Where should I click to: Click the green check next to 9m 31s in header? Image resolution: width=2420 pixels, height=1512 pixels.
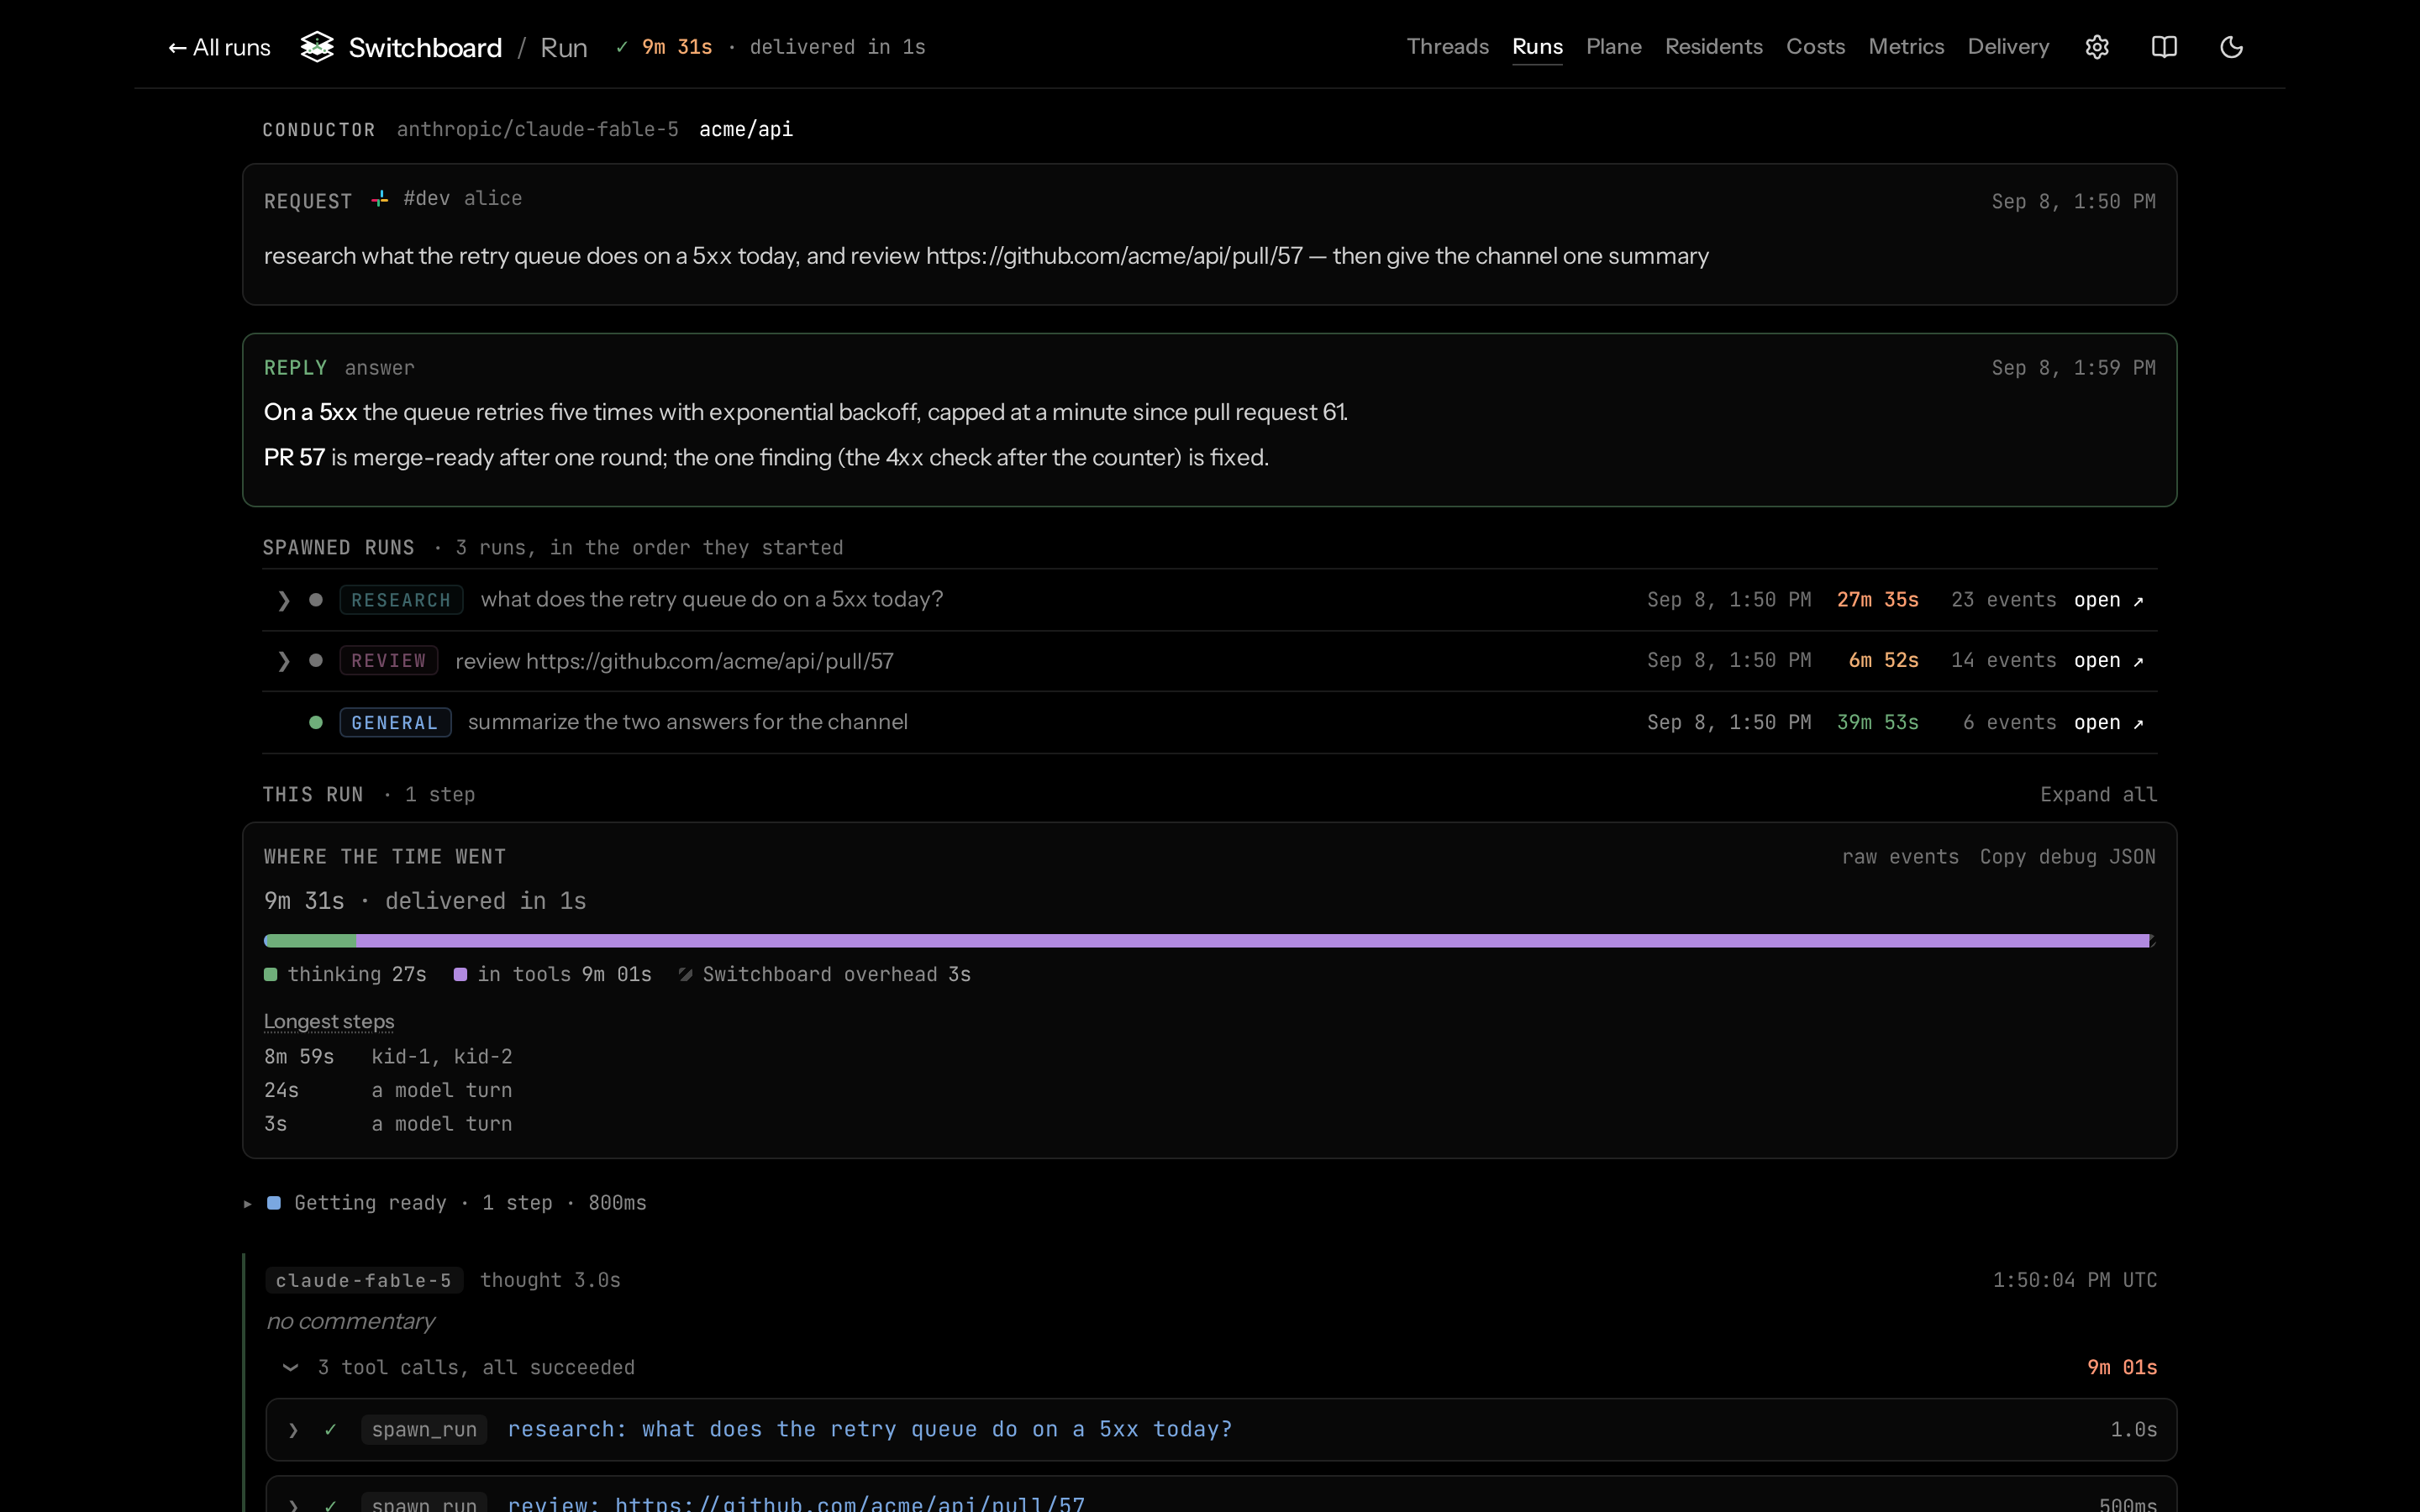[622, 47]
